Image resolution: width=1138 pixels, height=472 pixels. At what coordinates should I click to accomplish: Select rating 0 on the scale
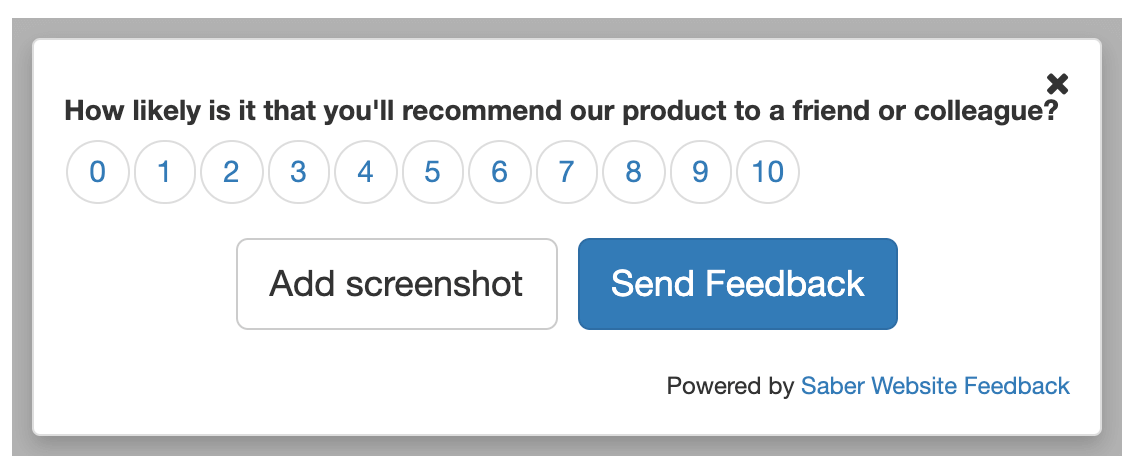pyautogui.click(x=98, y=173)
